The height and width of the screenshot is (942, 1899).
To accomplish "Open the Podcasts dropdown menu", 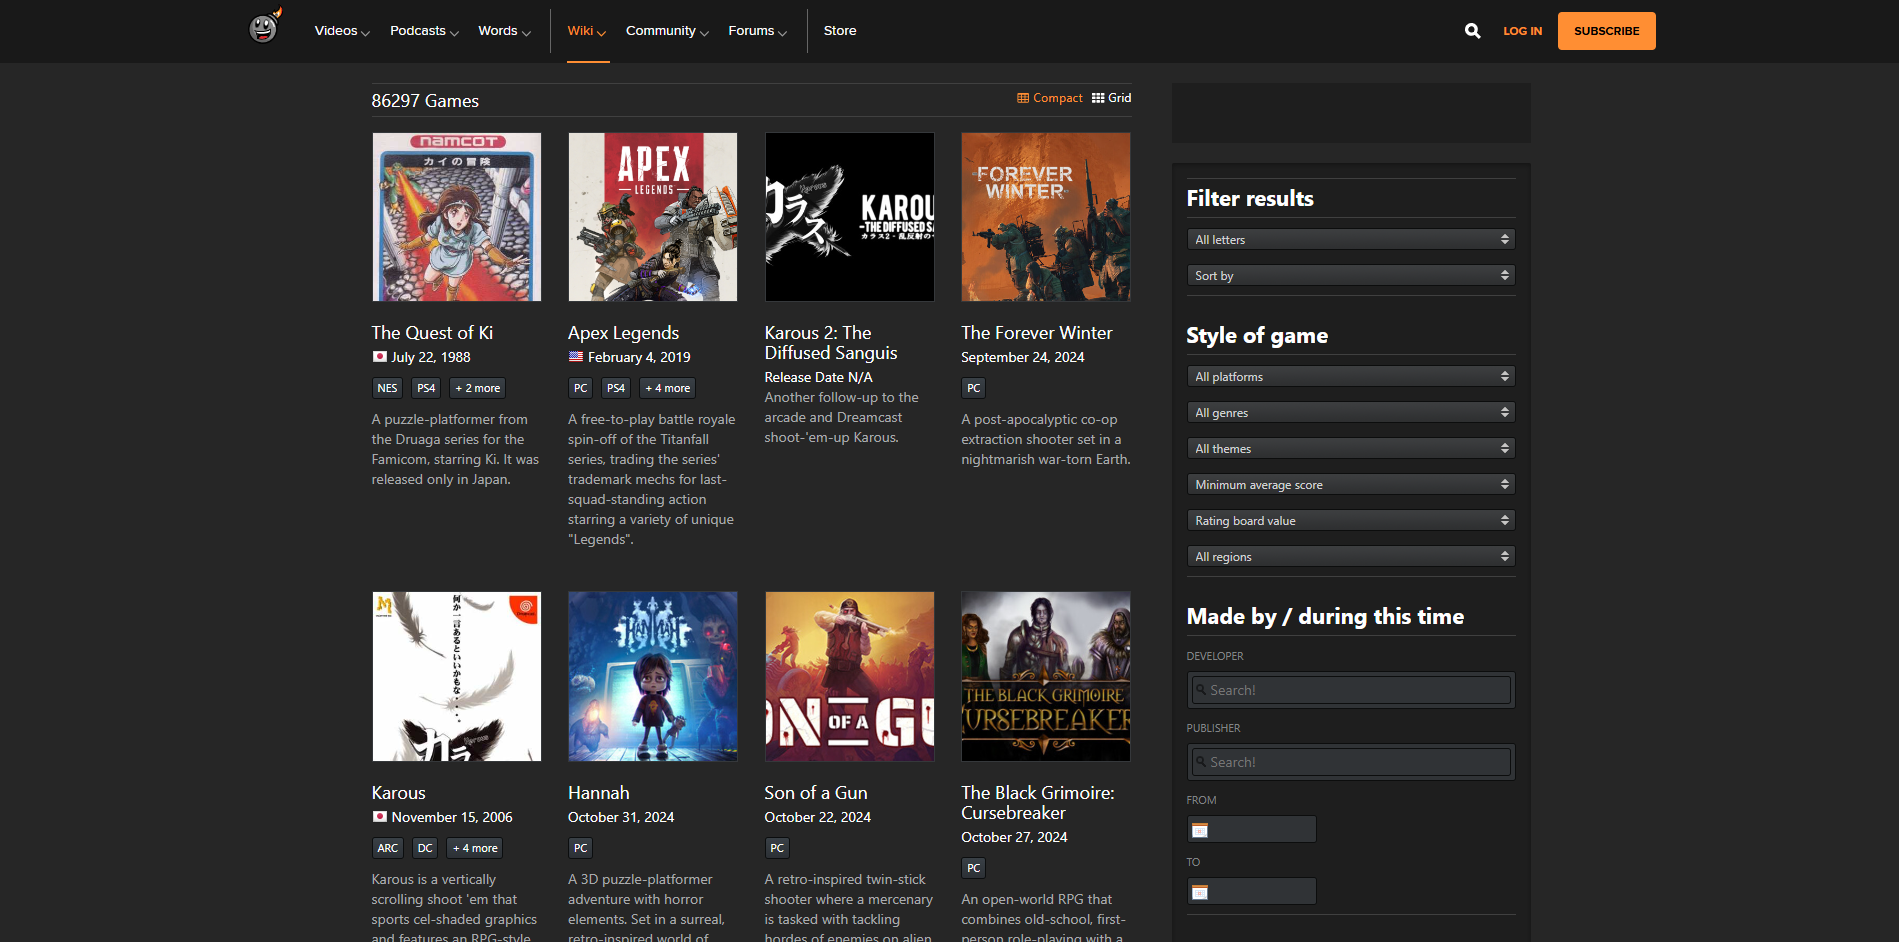I will (x=424, y=31).
